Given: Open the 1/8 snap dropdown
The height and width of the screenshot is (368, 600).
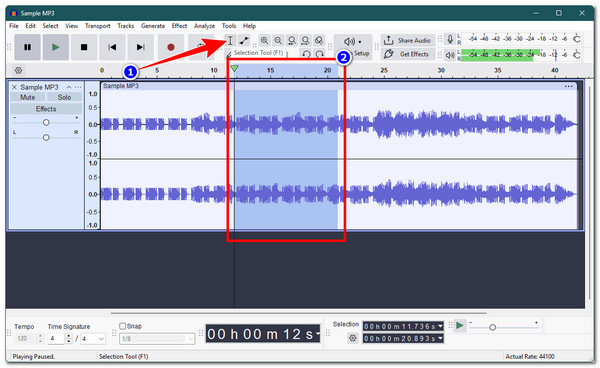Looking at the screenshot, I should coord(157,339).
